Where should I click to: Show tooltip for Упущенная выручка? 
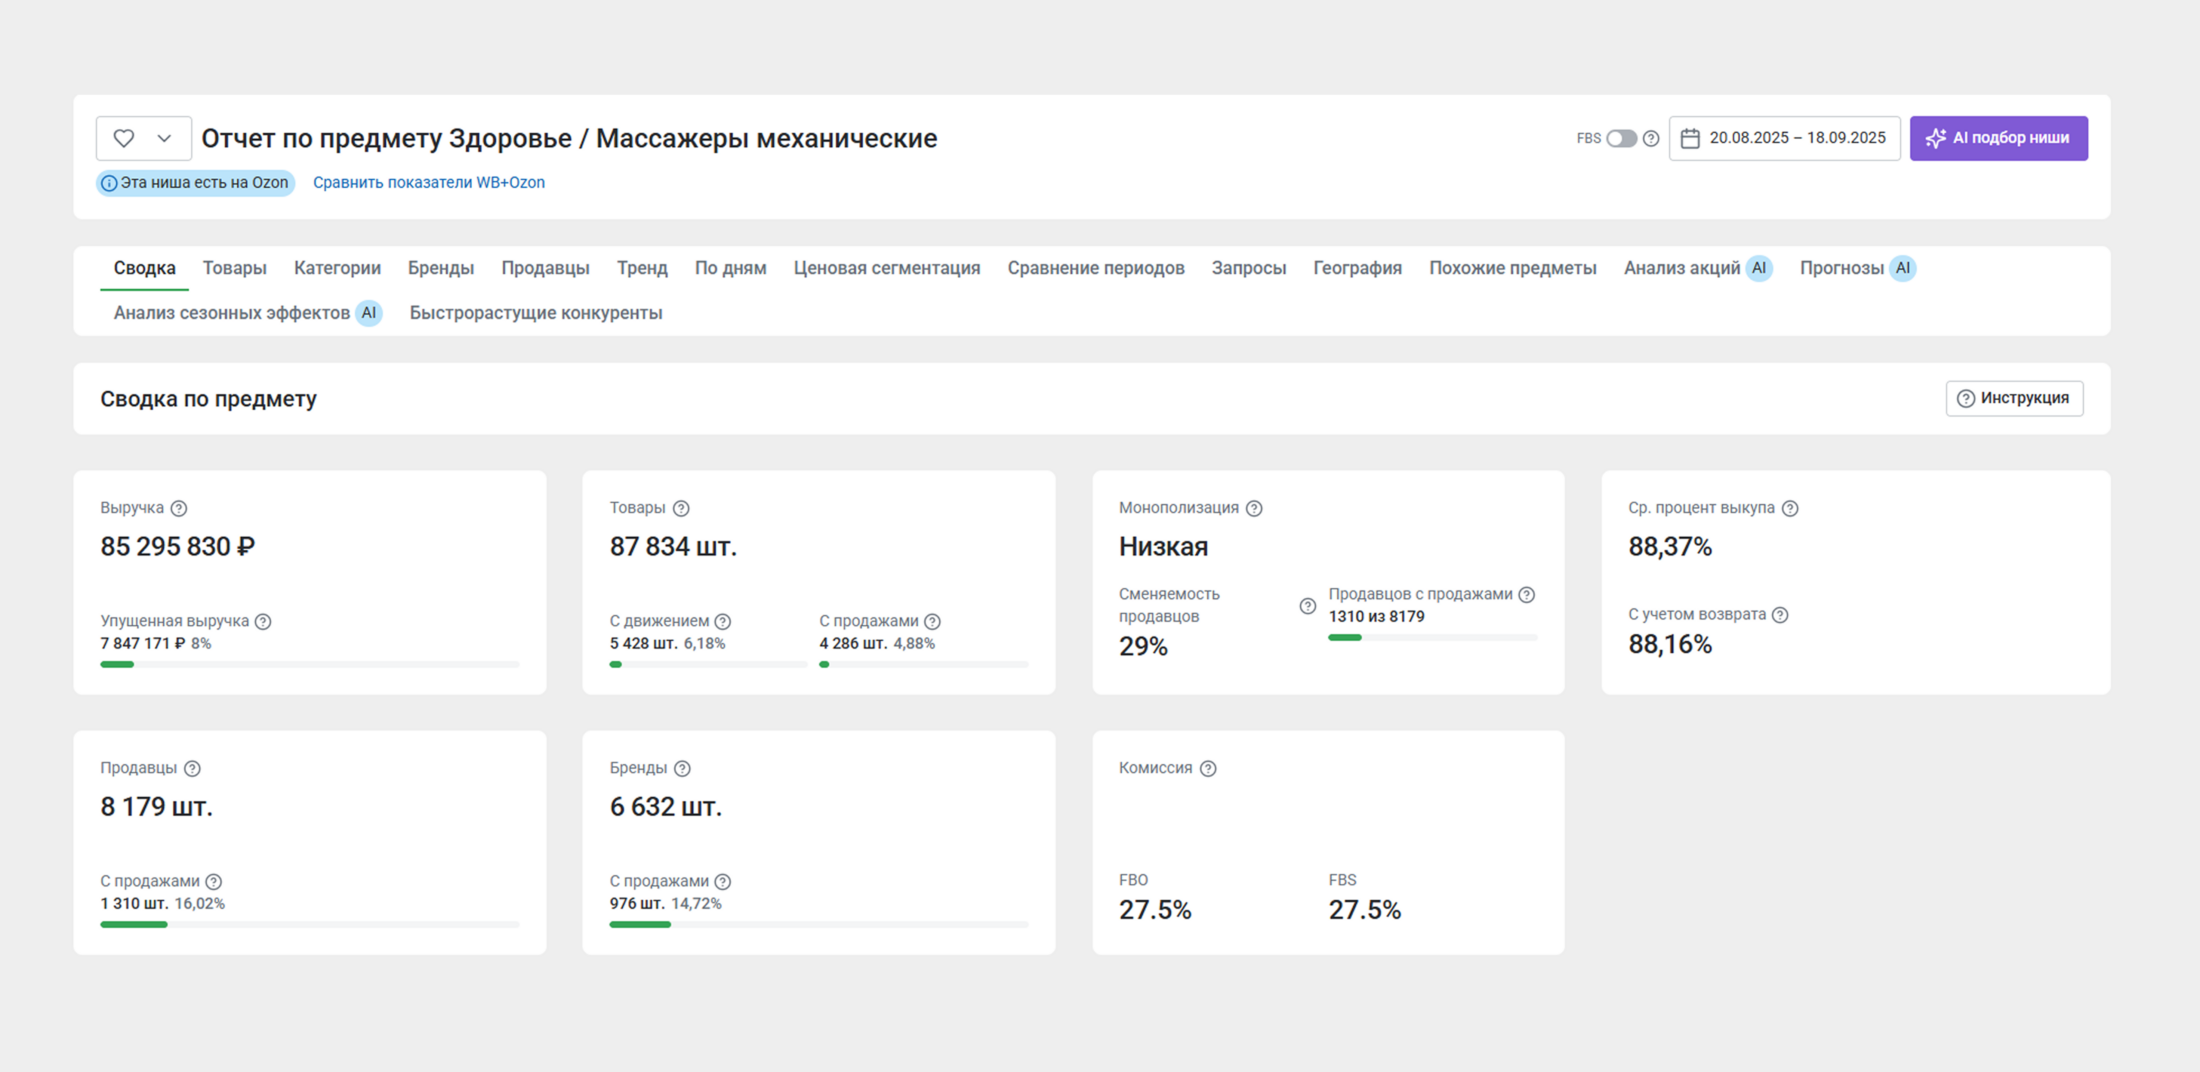[263, 621]
